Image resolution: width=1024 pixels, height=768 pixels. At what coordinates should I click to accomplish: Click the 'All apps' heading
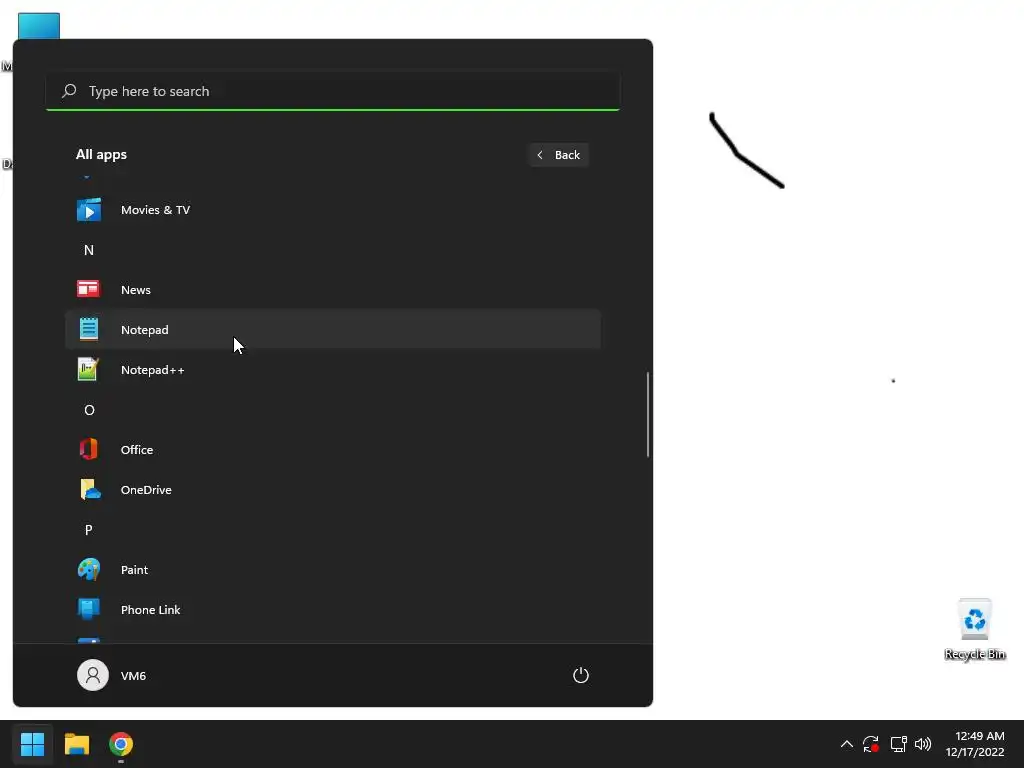point(101,155)
